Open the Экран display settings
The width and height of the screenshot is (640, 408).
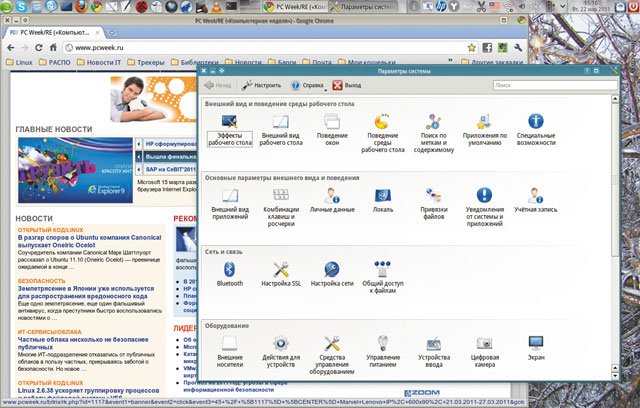point(536,349)
